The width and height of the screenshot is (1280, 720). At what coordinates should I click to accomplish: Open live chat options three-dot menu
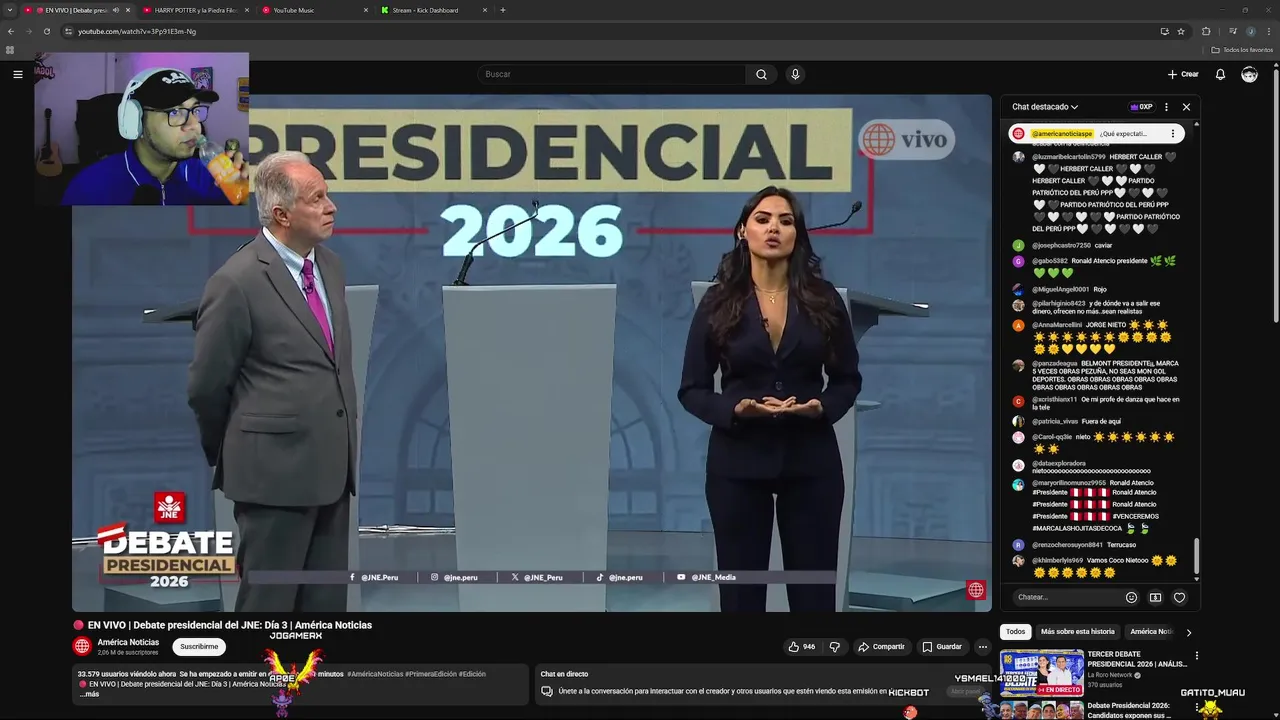[1166, 107]
